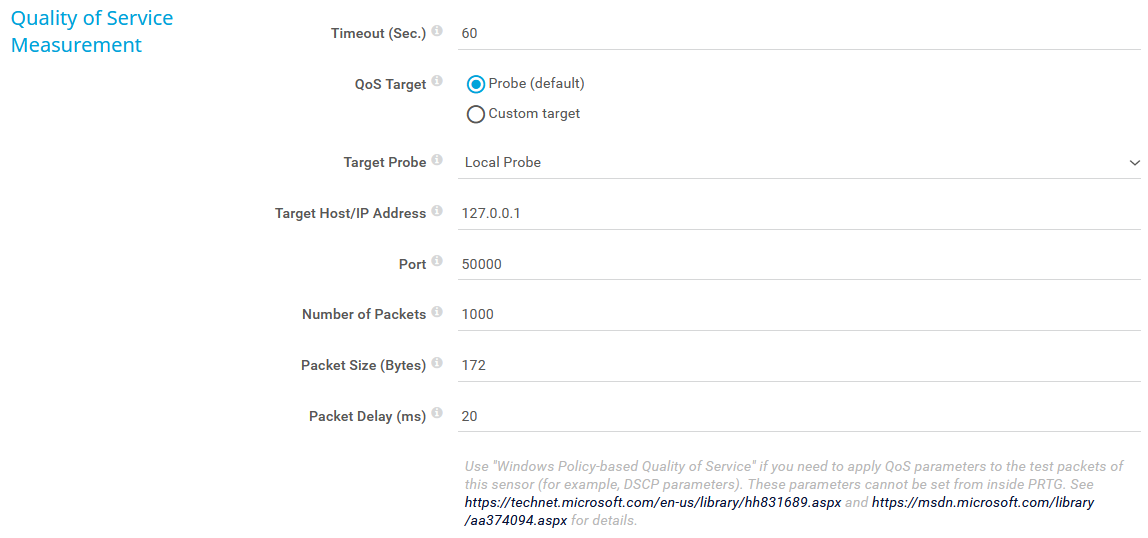Screen dimensions: 1148x538
Task: Show help for the Port field
Action: 437,263
